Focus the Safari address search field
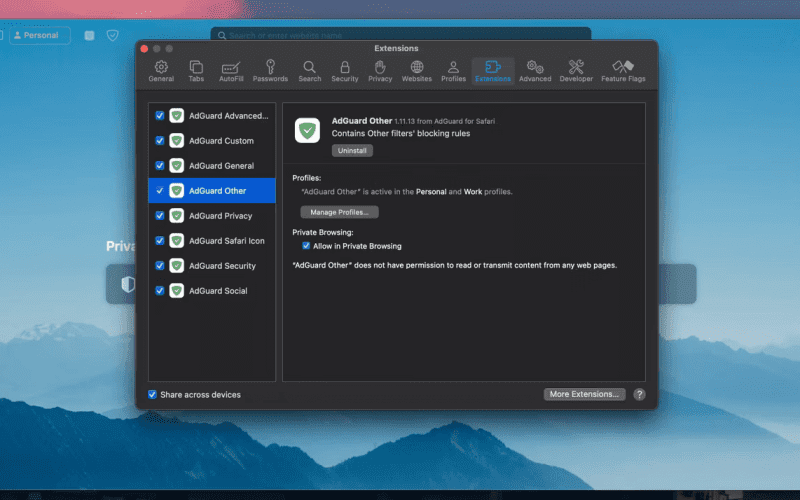The height and width of the screenshot is (500, 800). point(401,35)
